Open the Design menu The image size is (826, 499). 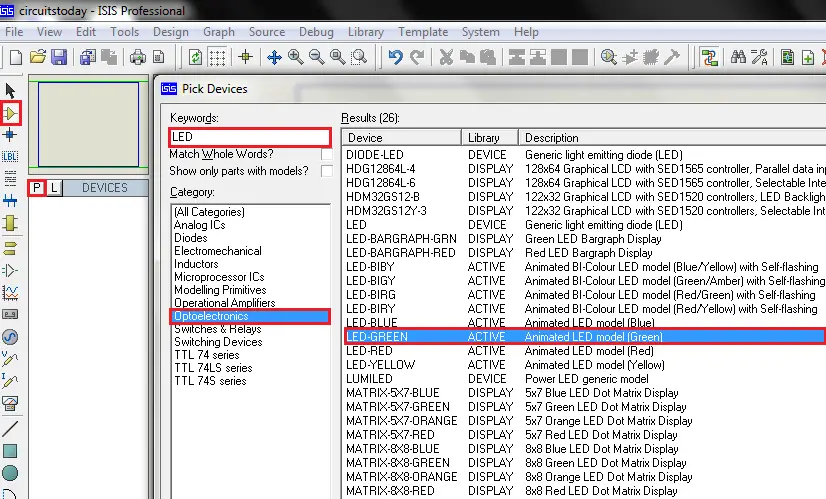click(171, 32)
